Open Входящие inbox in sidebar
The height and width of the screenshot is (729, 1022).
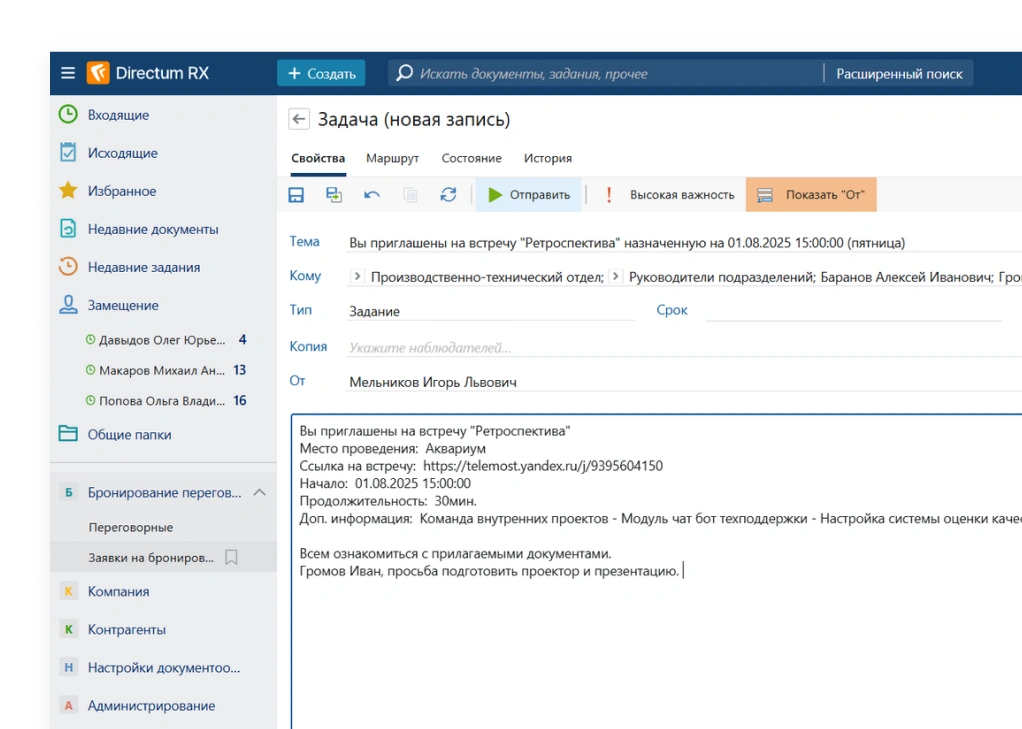118,115
